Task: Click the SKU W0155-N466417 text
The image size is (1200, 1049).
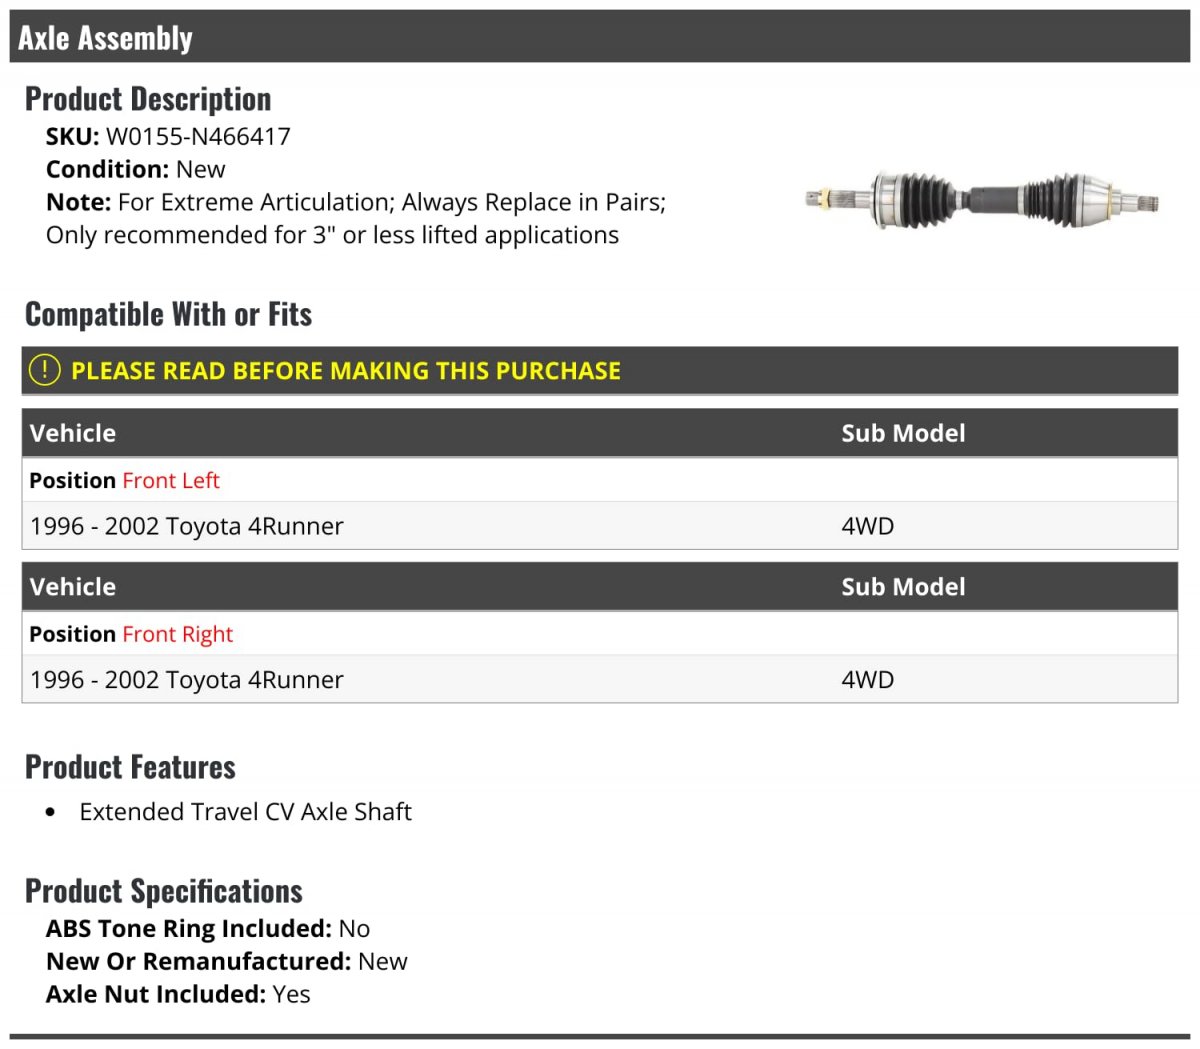Action: coord(168,137)
